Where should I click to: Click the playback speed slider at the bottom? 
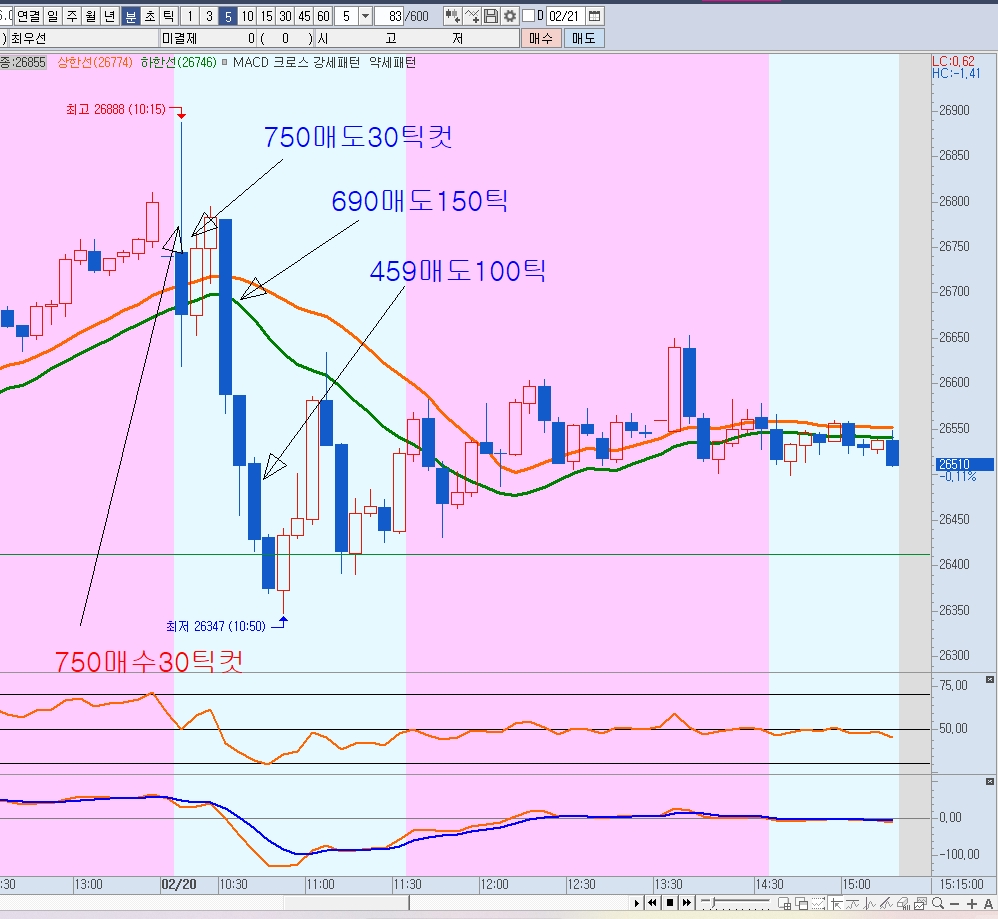[x=734, y=904]
